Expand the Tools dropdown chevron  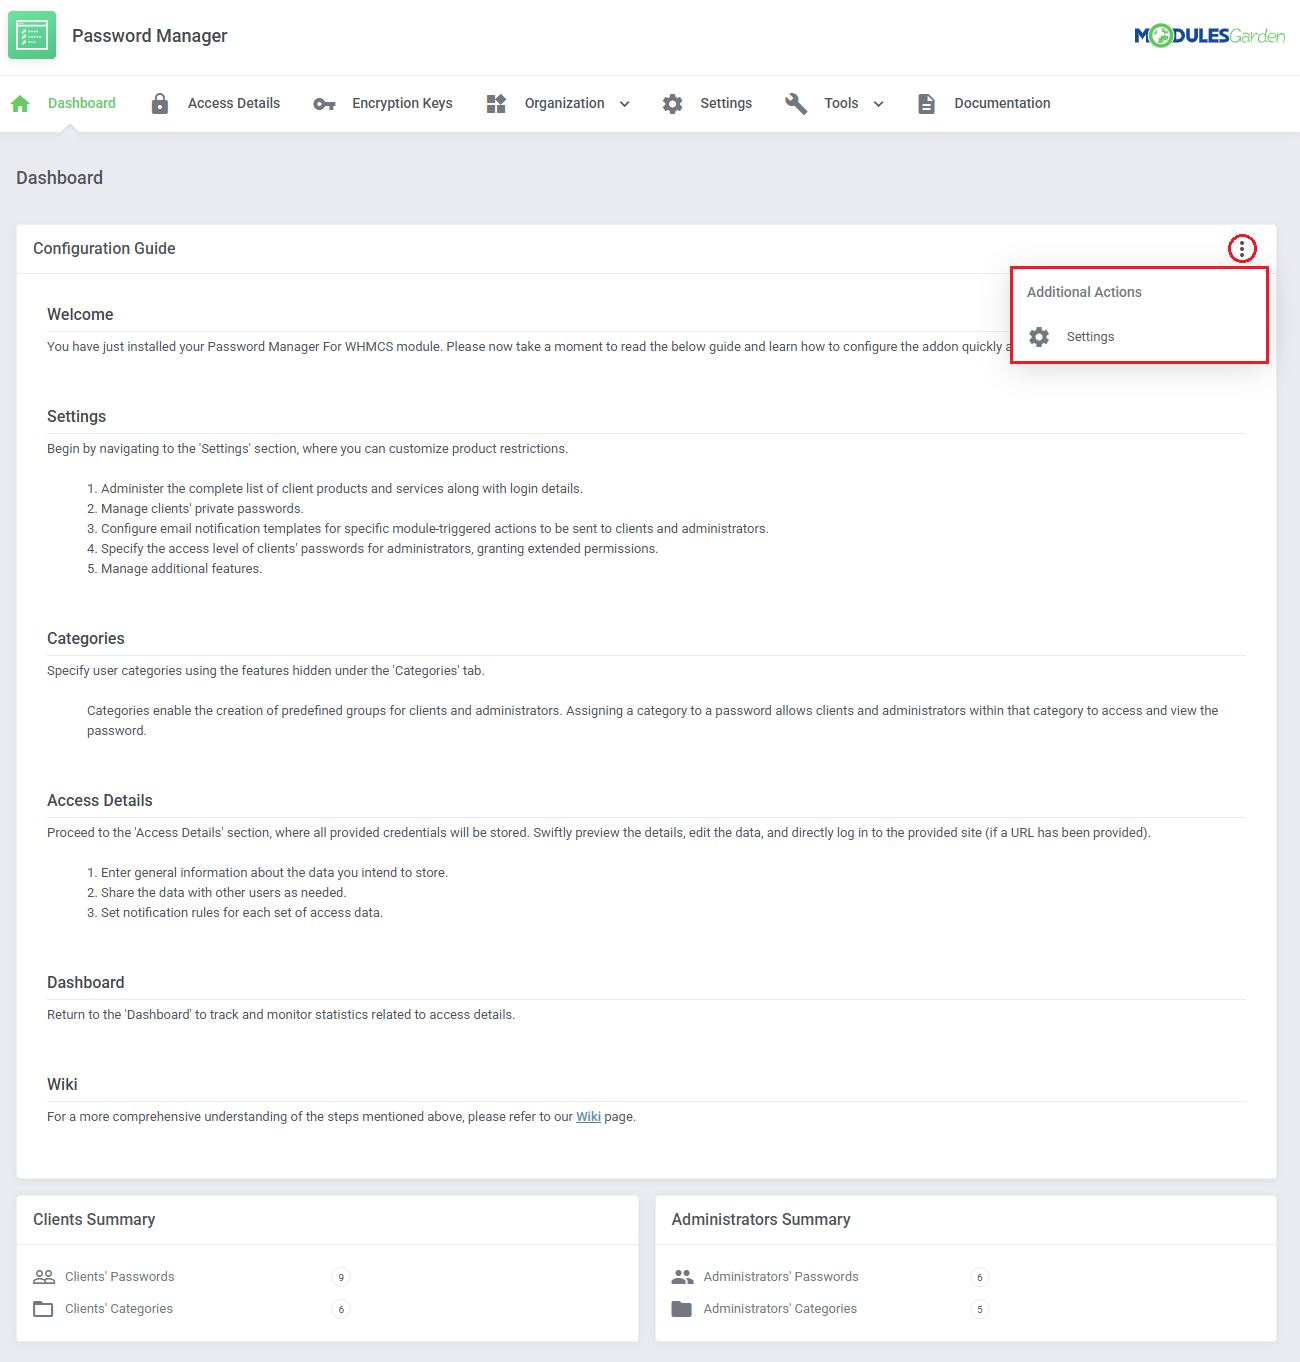tap(879, 104)
